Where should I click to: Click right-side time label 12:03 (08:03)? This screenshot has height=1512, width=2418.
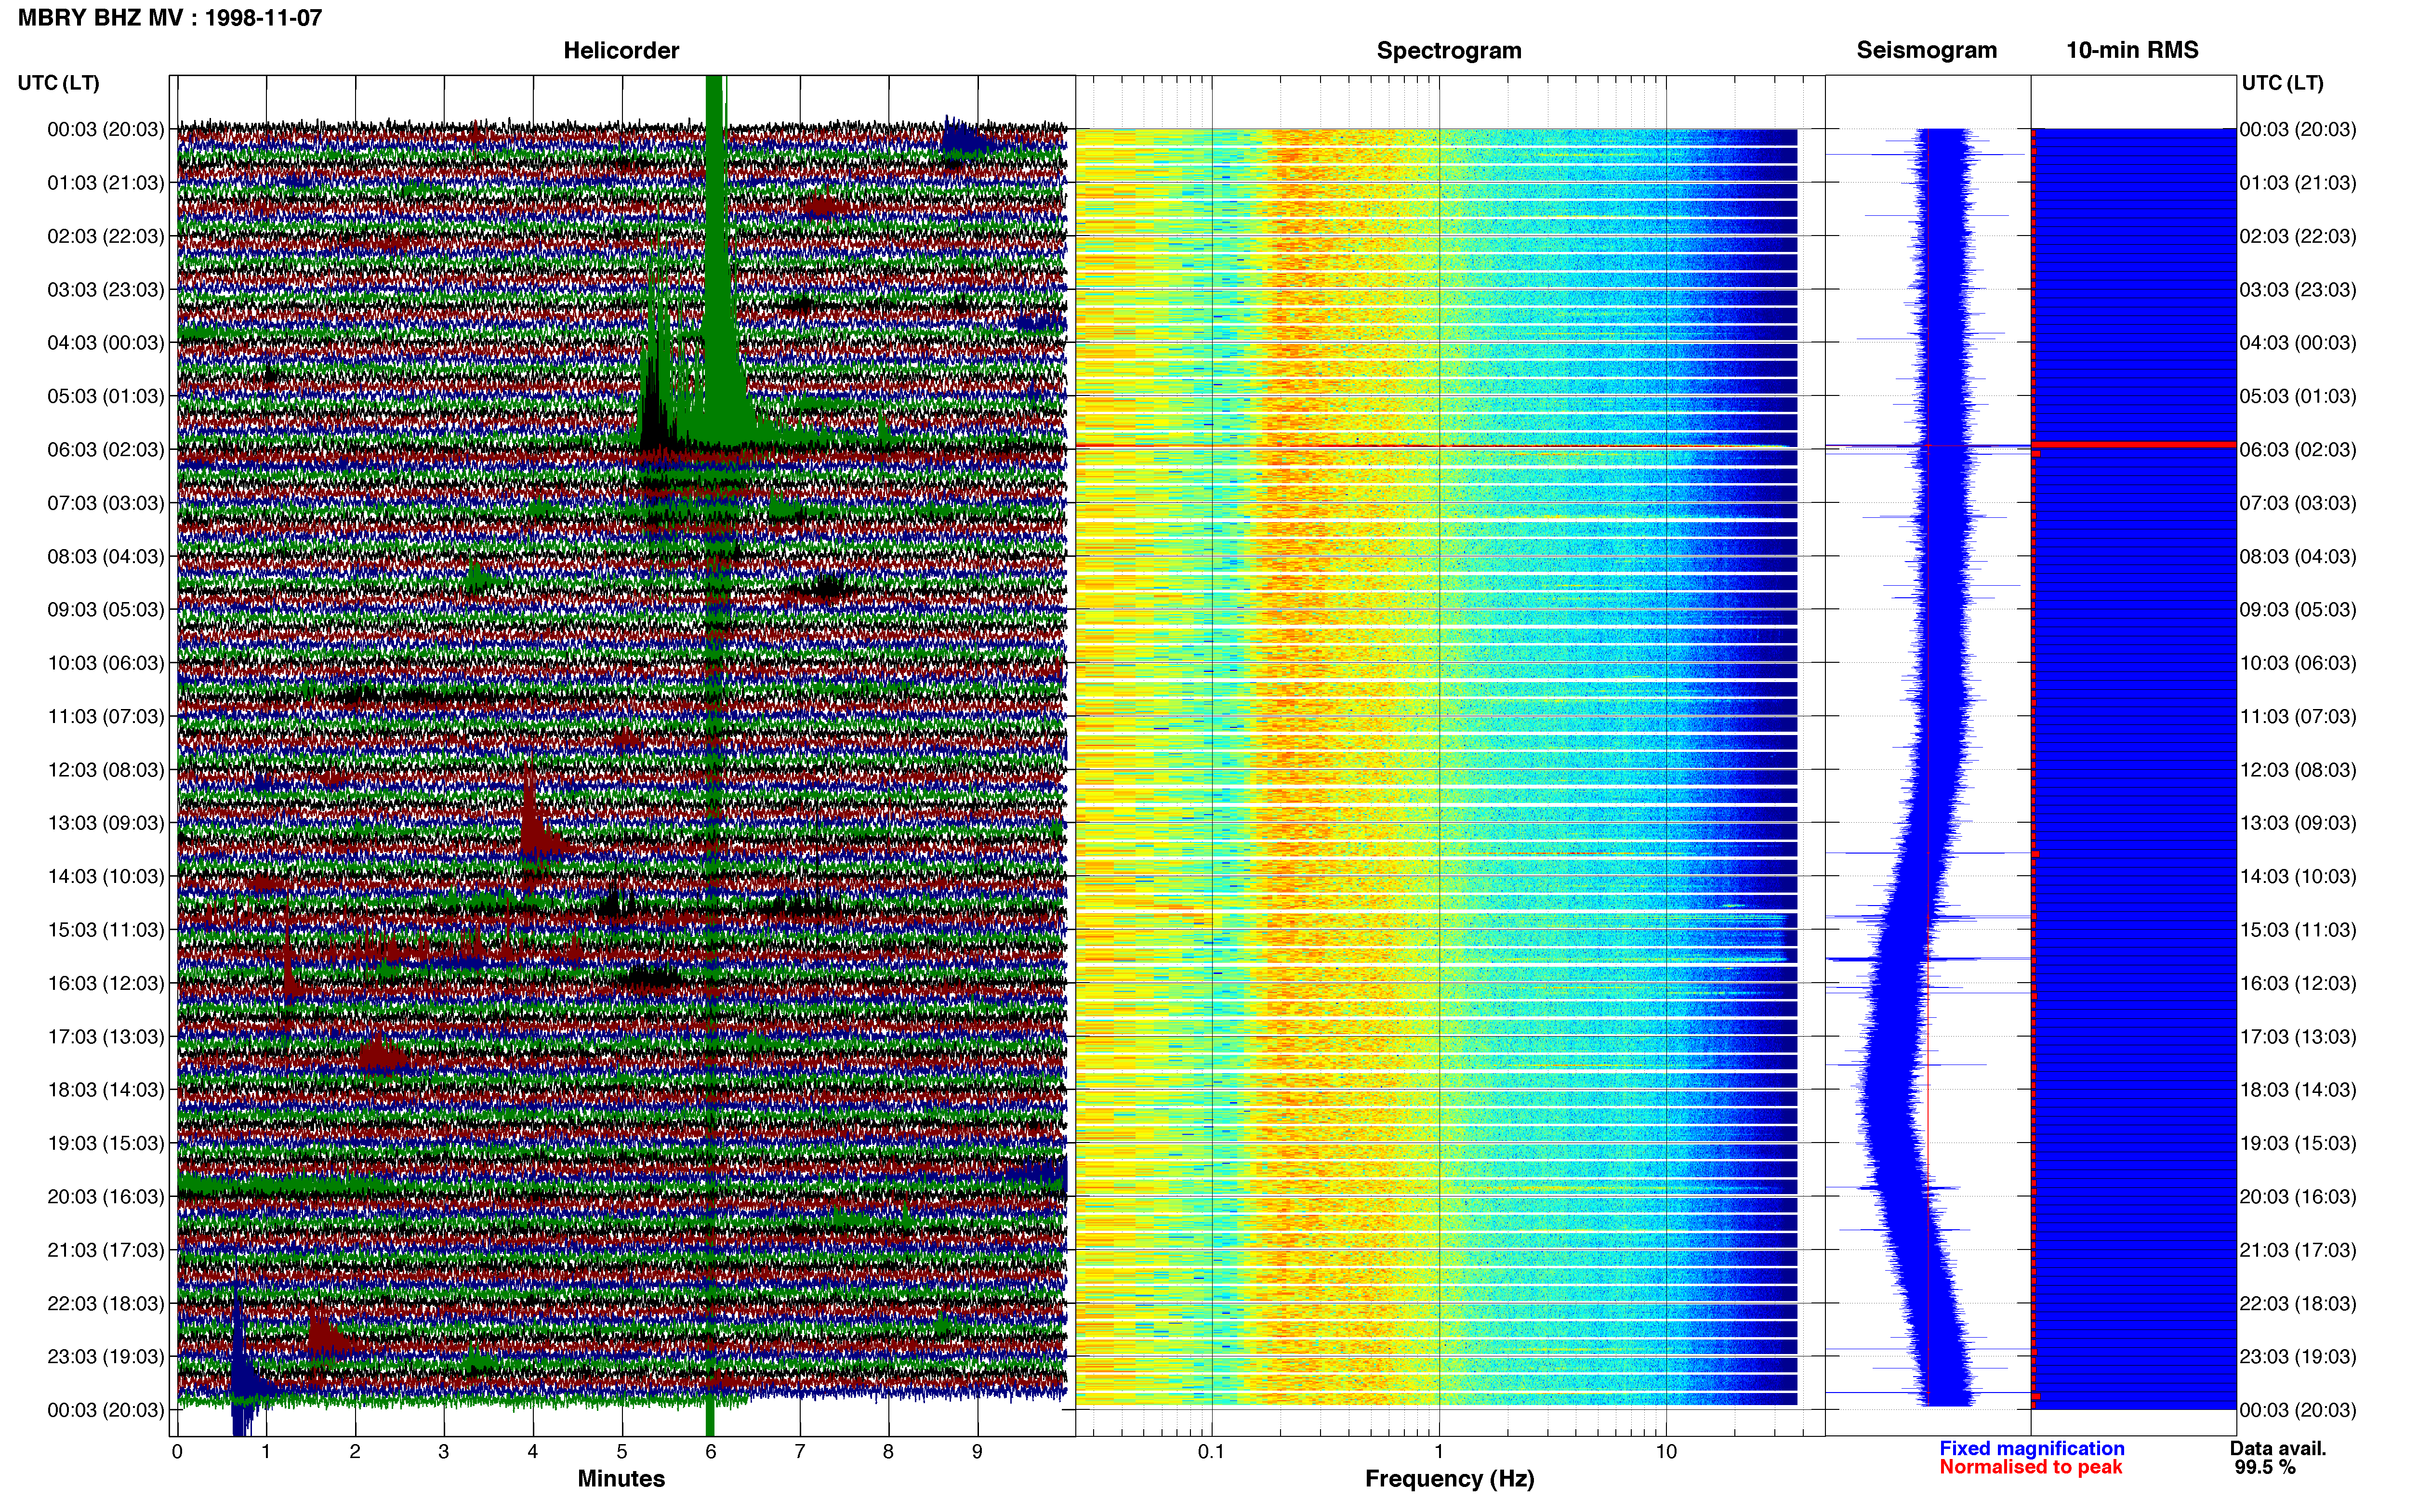pyautogui.click(x=2298, y=770)
